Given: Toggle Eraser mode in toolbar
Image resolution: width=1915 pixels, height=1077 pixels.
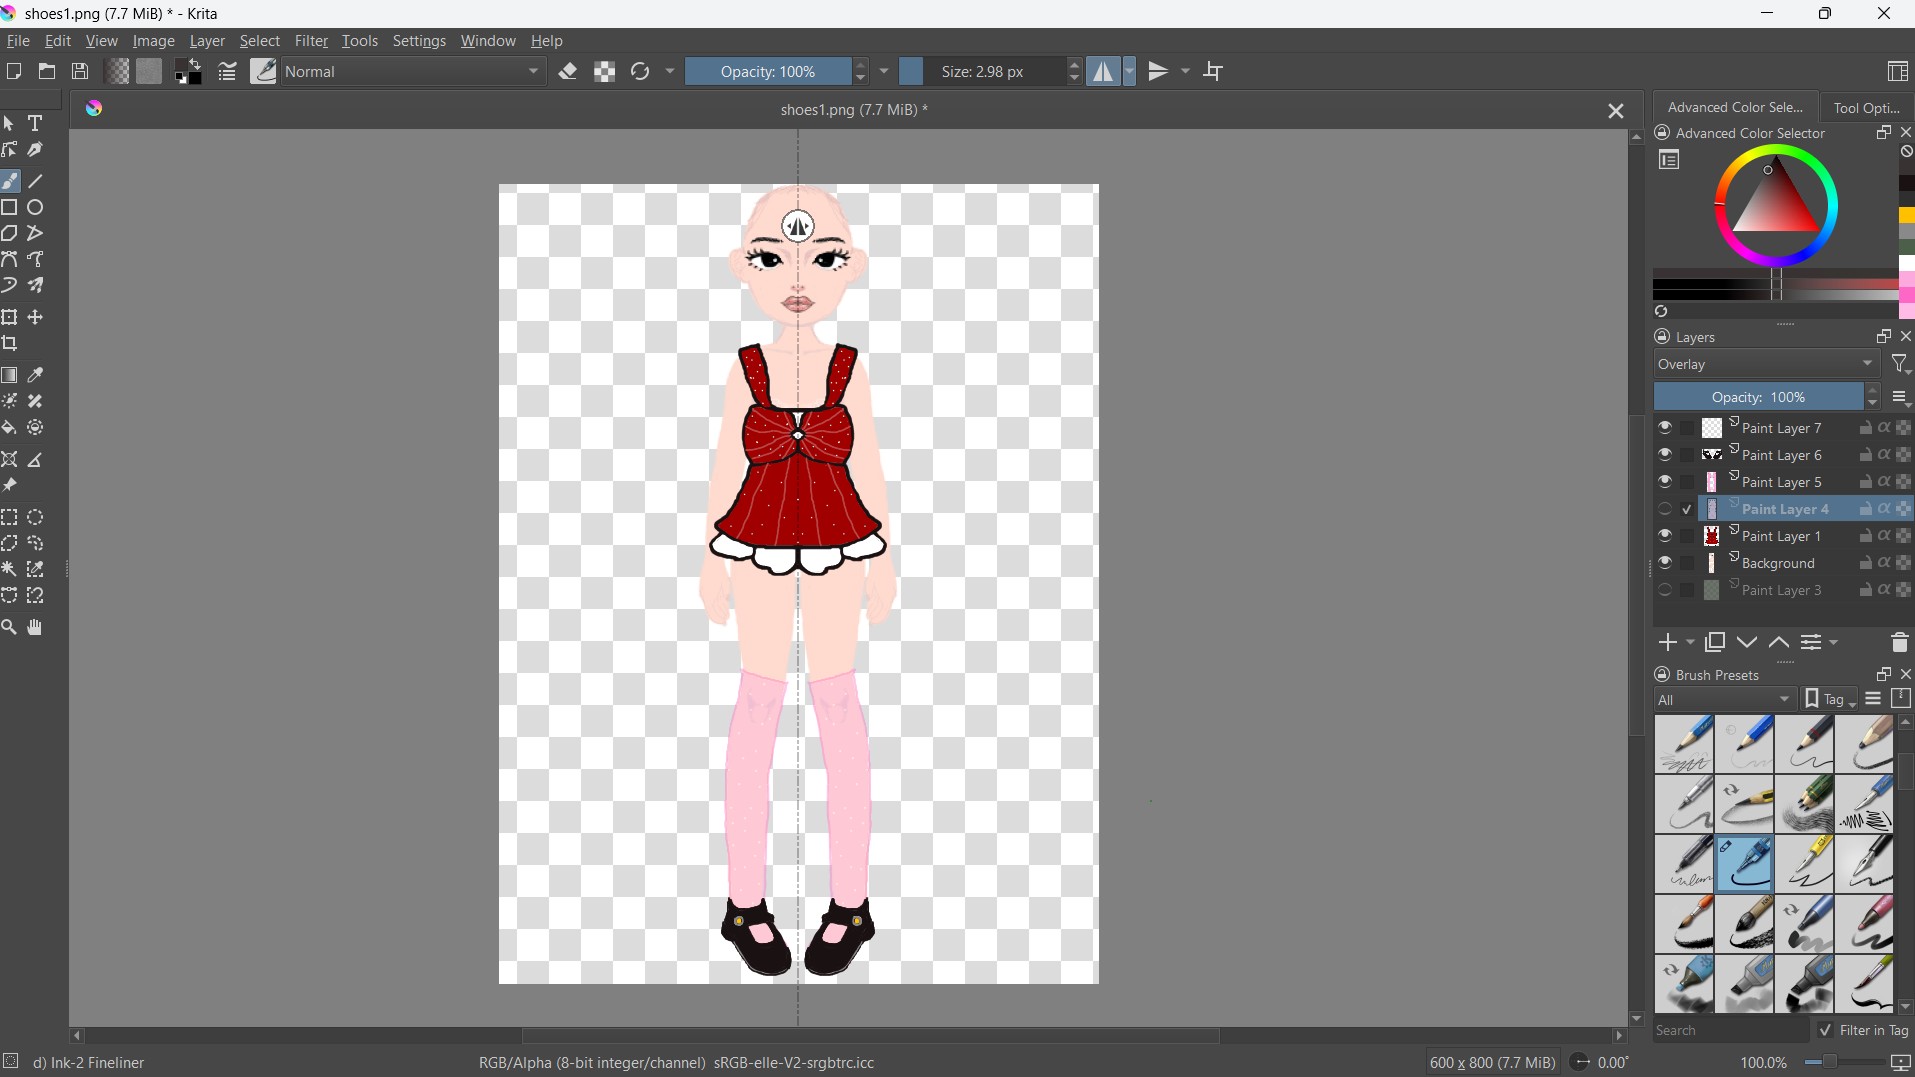Looking at the screenshot, I should coord(568,71).
